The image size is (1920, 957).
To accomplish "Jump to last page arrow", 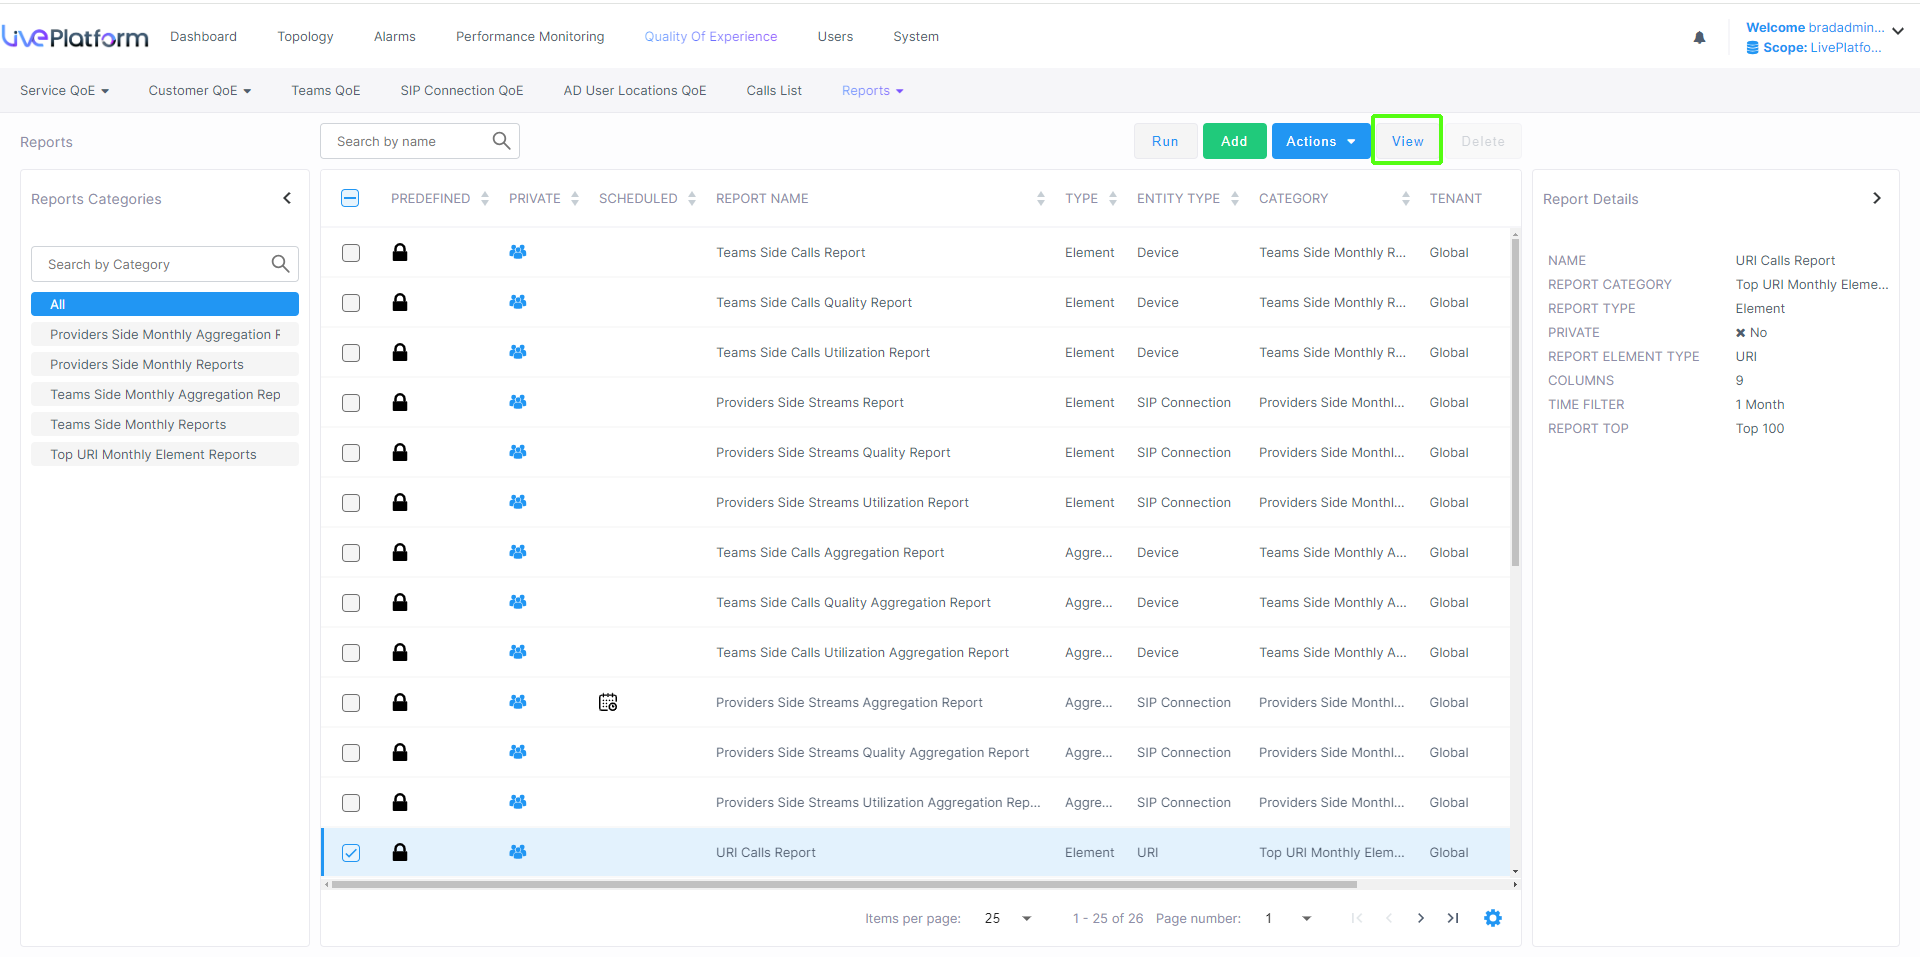I will pyautogui.click(x=1453, y=918).
